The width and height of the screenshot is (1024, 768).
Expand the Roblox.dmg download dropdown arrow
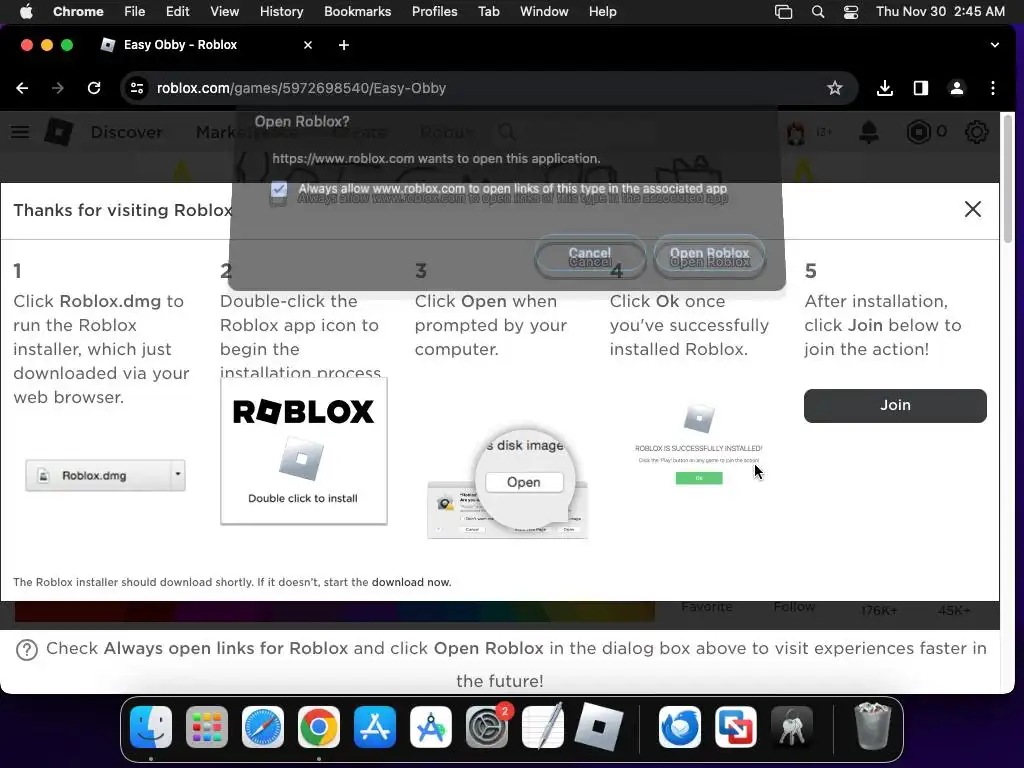(x=178, y=475)
